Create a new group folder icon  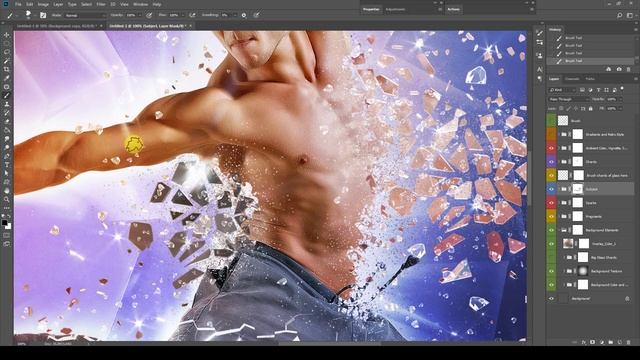click(x=611, y=342)
